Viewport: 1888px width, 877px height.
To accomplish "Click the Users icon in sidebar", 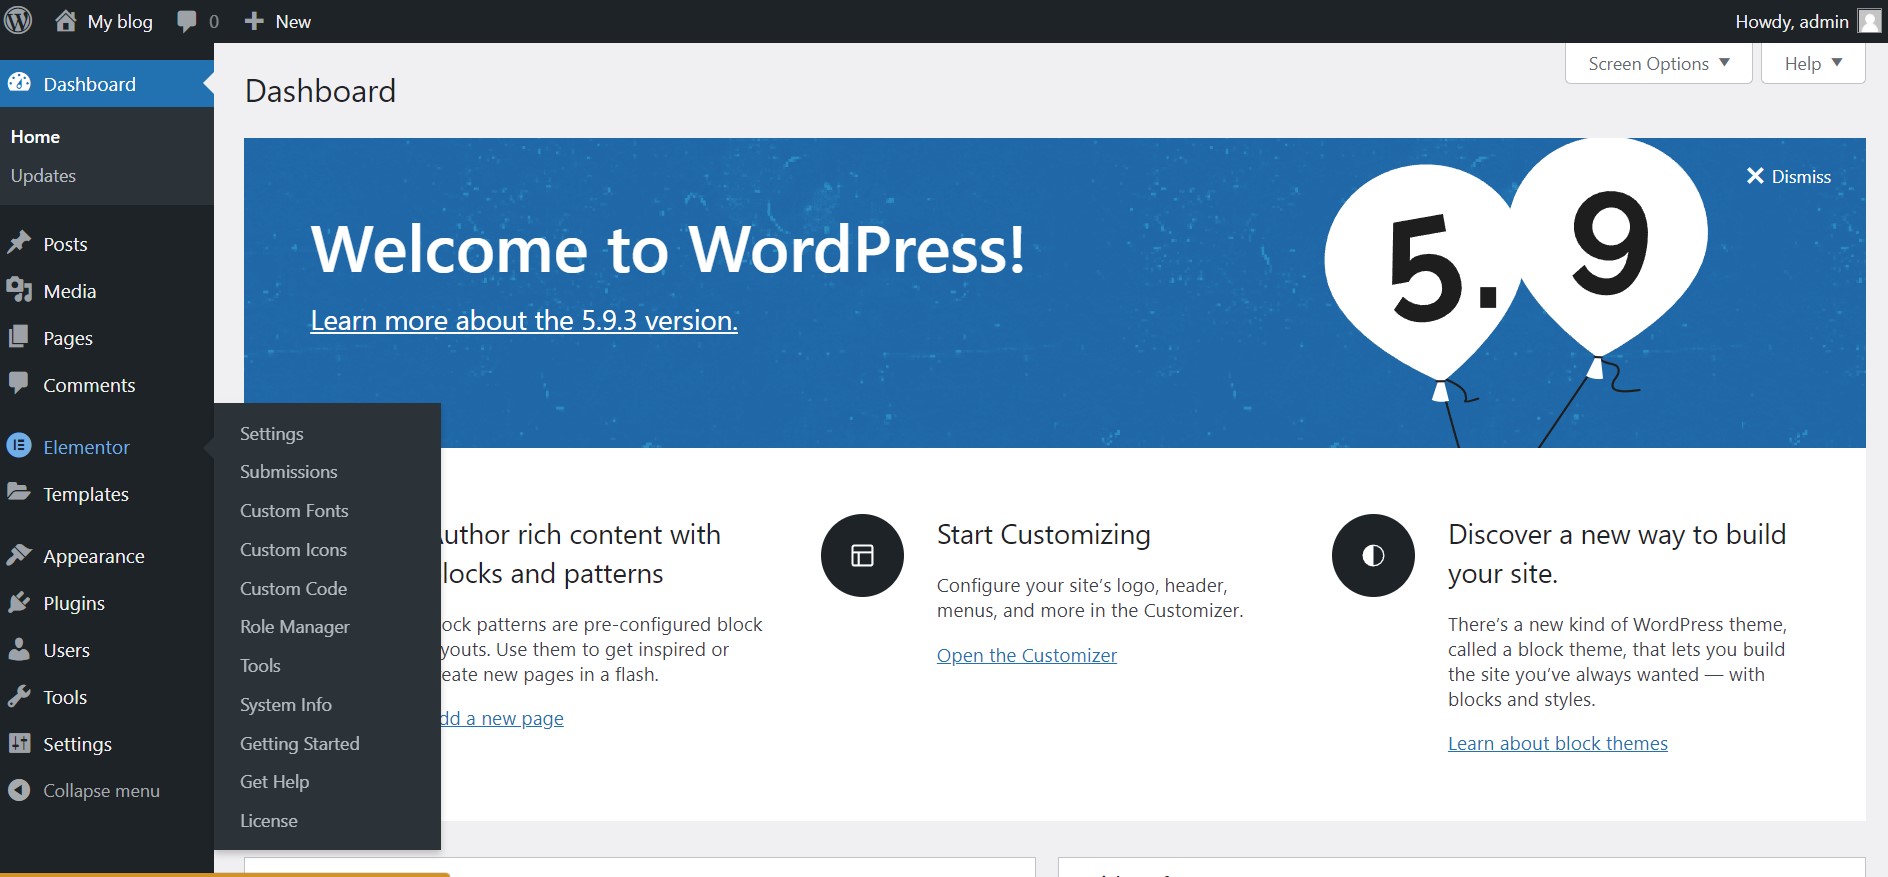I will (x=19, y=649).
